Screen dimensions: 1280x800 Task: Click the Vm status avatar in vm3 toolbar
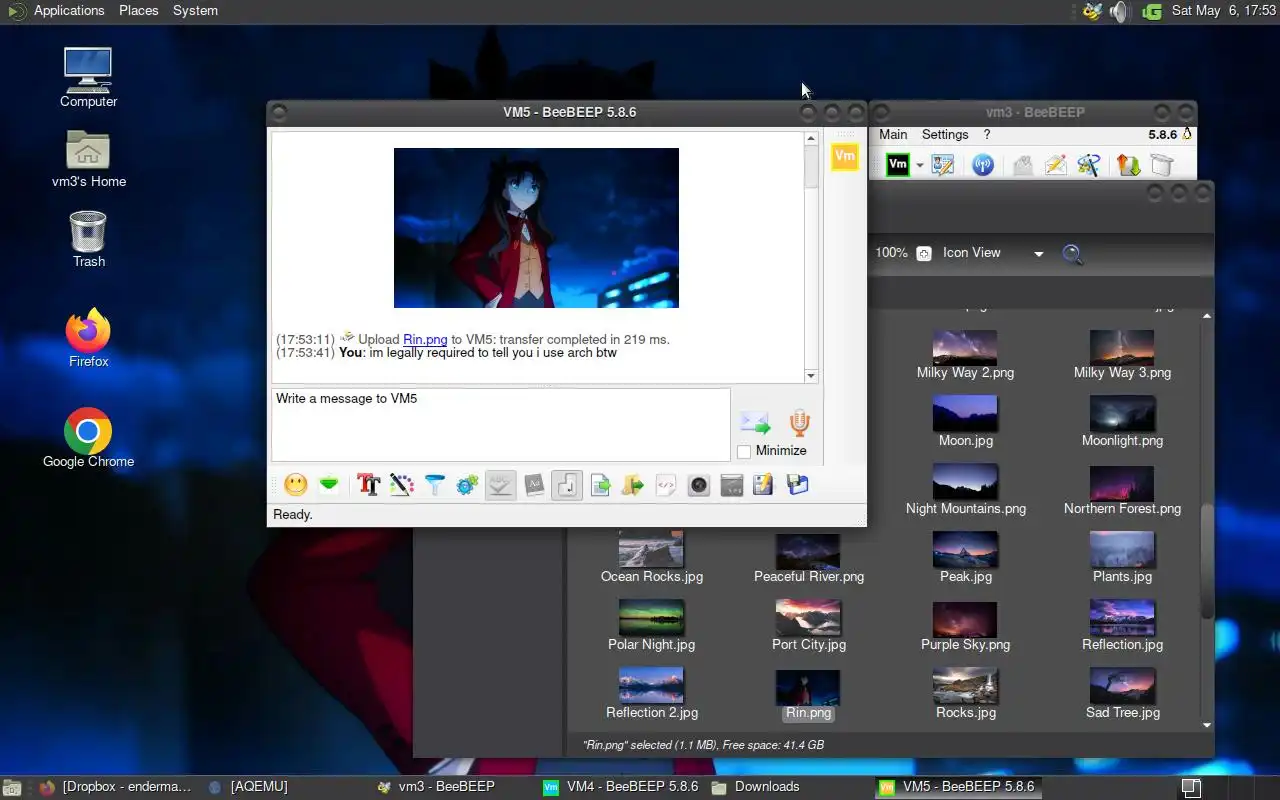898,165
